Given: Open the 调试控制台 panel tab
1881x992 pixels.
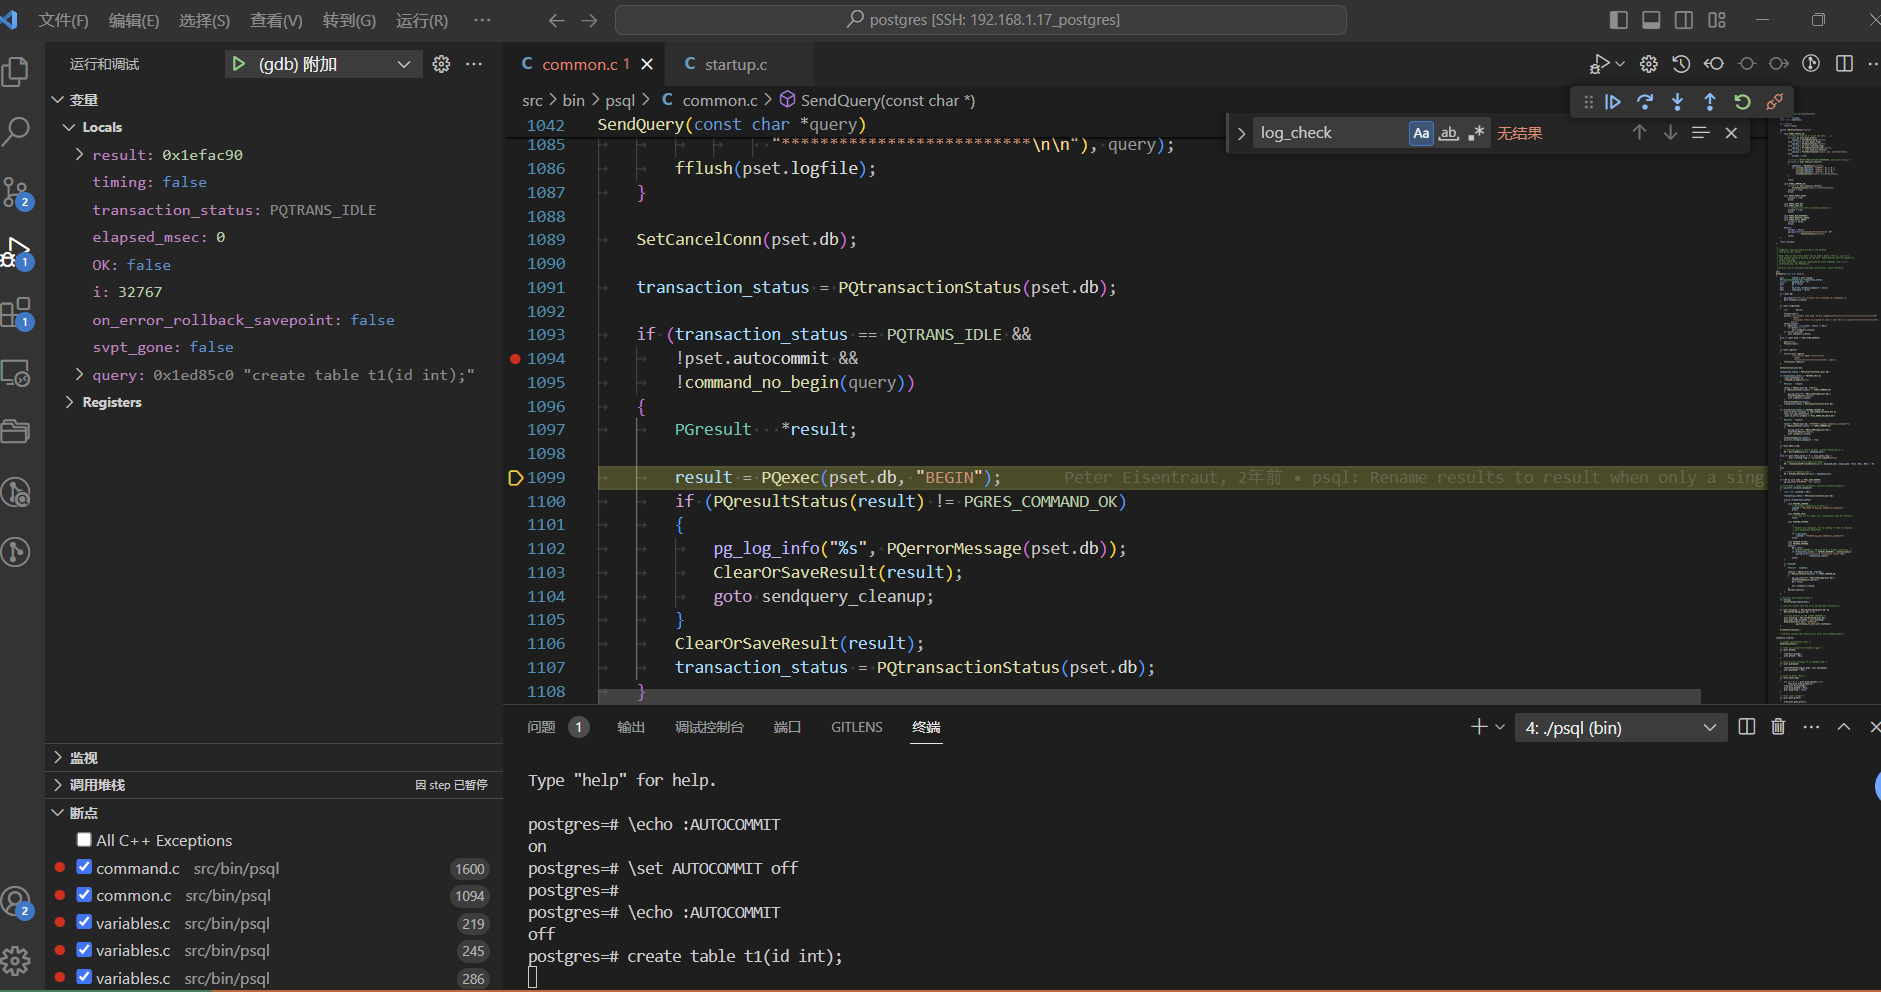Looking at the screenshot, I should [x=709, y=727].
